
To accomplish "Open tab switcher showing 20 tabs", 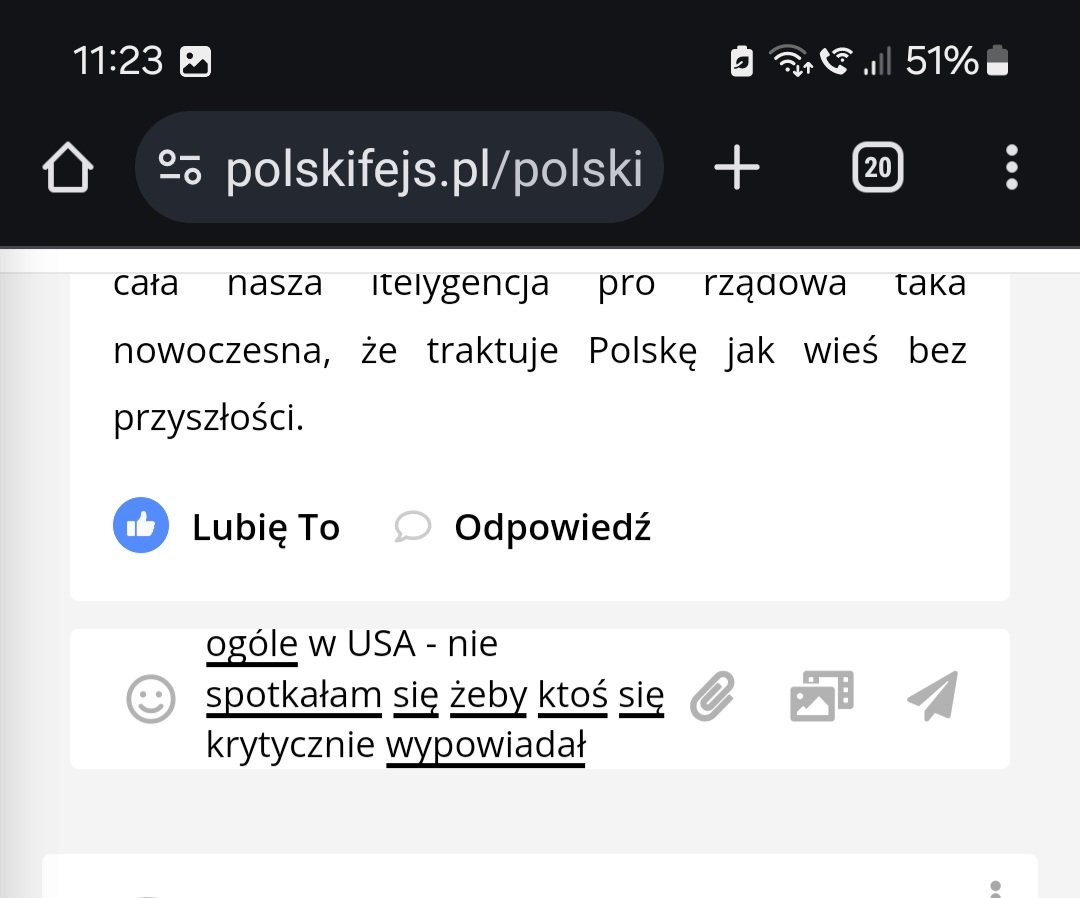I will click(877, 168).
